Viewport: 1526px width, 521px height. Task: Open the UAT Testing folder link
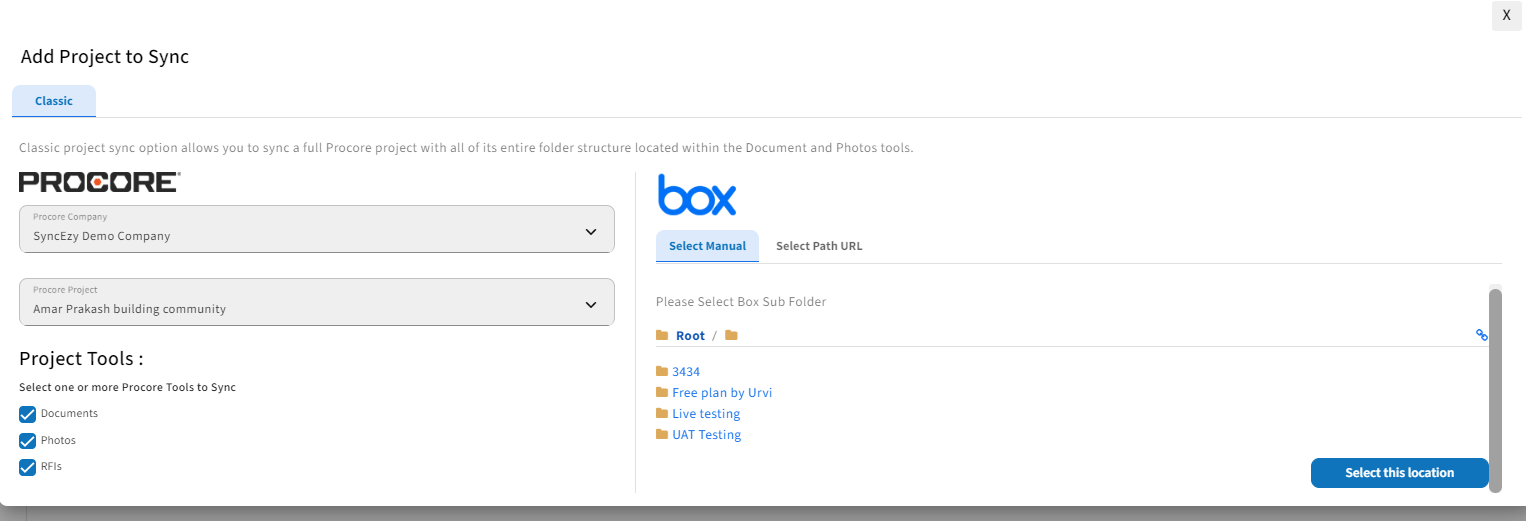click(707, 435)
